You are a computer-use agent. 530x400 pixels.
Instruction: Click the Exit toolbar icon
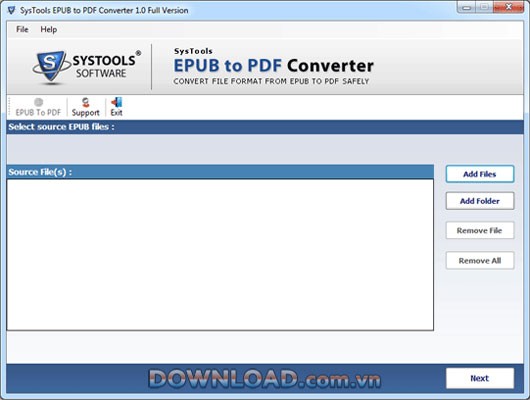click(x=116, y=107)
